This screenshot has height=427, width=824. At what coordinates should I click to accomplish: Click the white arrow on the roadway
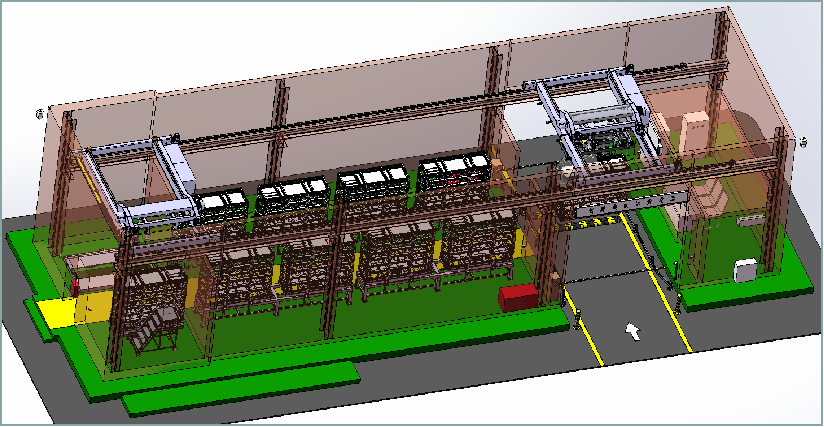coord(632,331)
